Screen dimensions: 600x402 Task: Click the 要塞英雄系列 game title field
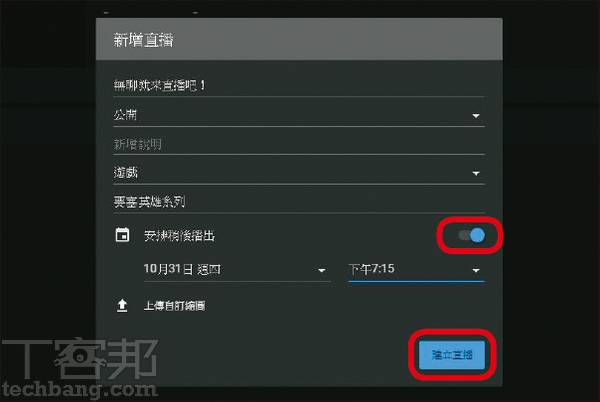coord(298,202)
